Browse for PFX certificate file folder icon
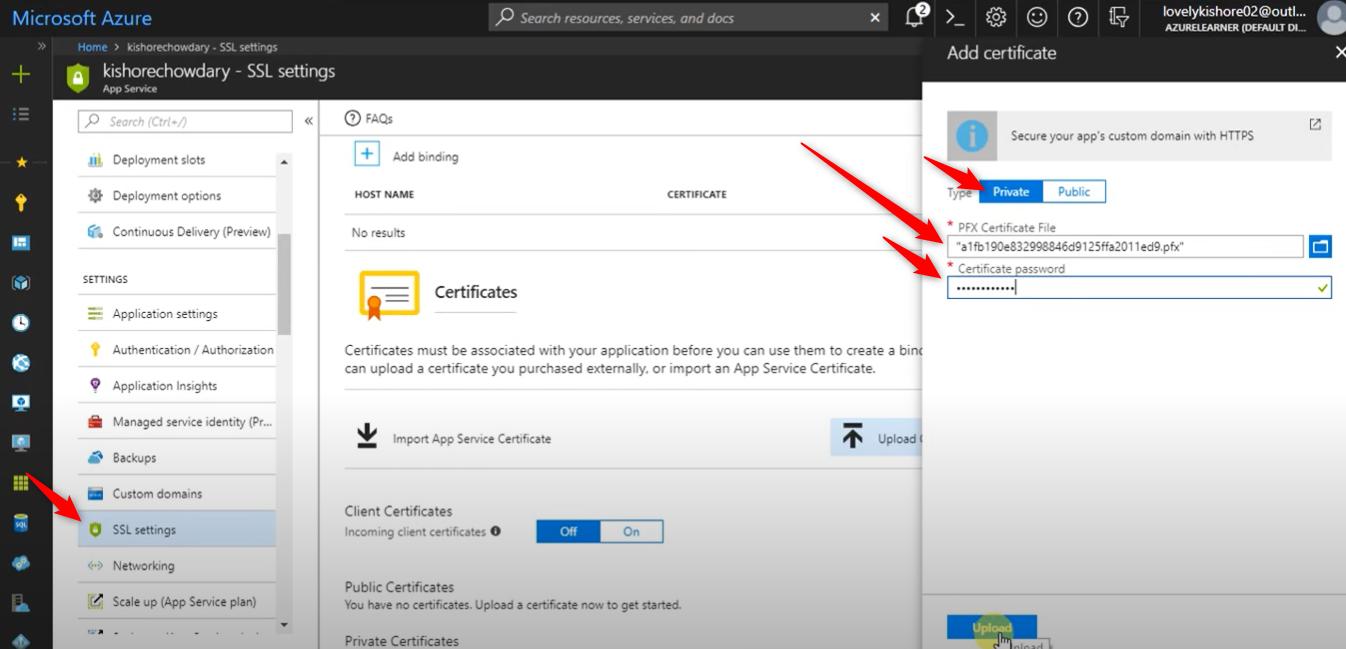Screen dimensions: 1346x649 click(x=1320, y=246)
